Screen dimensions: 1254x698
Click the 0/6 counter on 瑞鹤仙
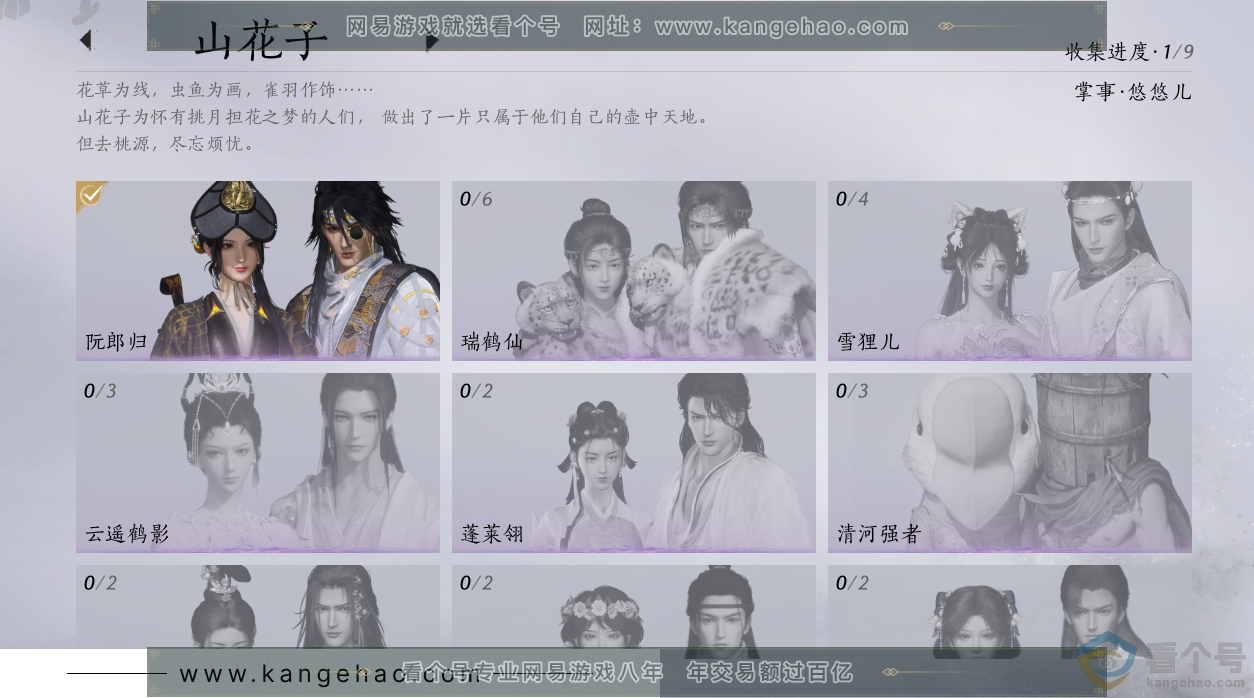(476, 199)
